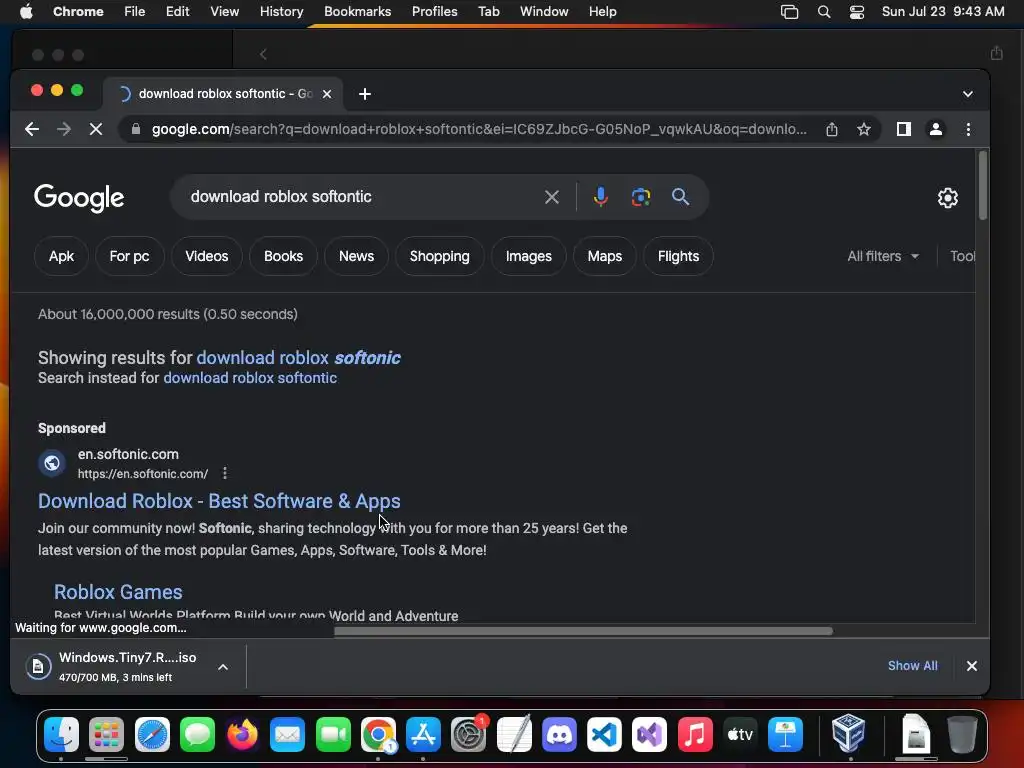Search by image with Google Lens
This screenshot has width=1024, height=768.
click(x=641, y=197)
